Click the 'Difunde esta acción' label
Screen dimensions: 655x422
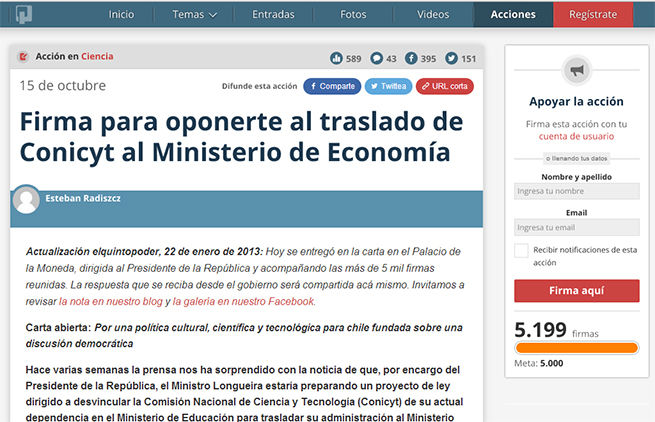tap(259, 86)
